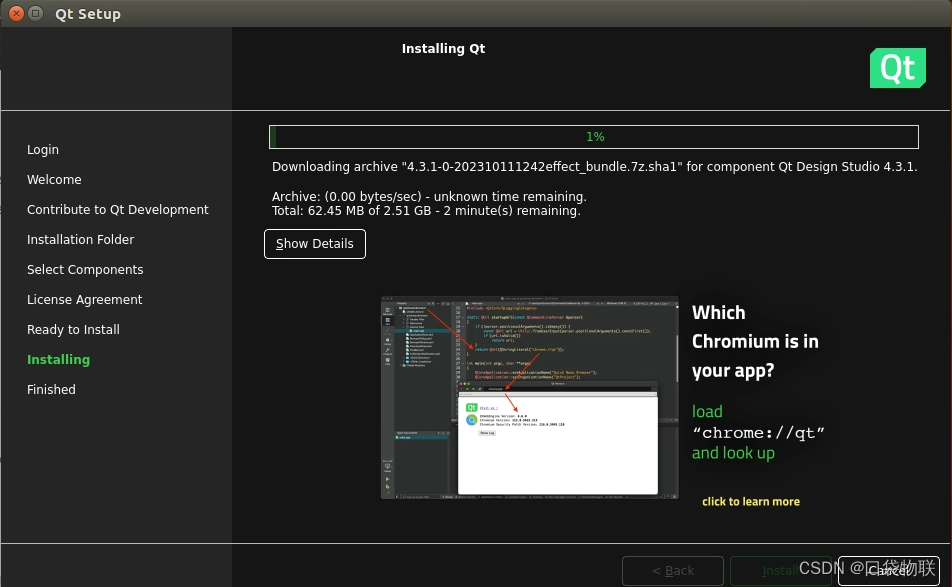Select the Installation Folder step
952x587 pixels.
click(80, 240)
